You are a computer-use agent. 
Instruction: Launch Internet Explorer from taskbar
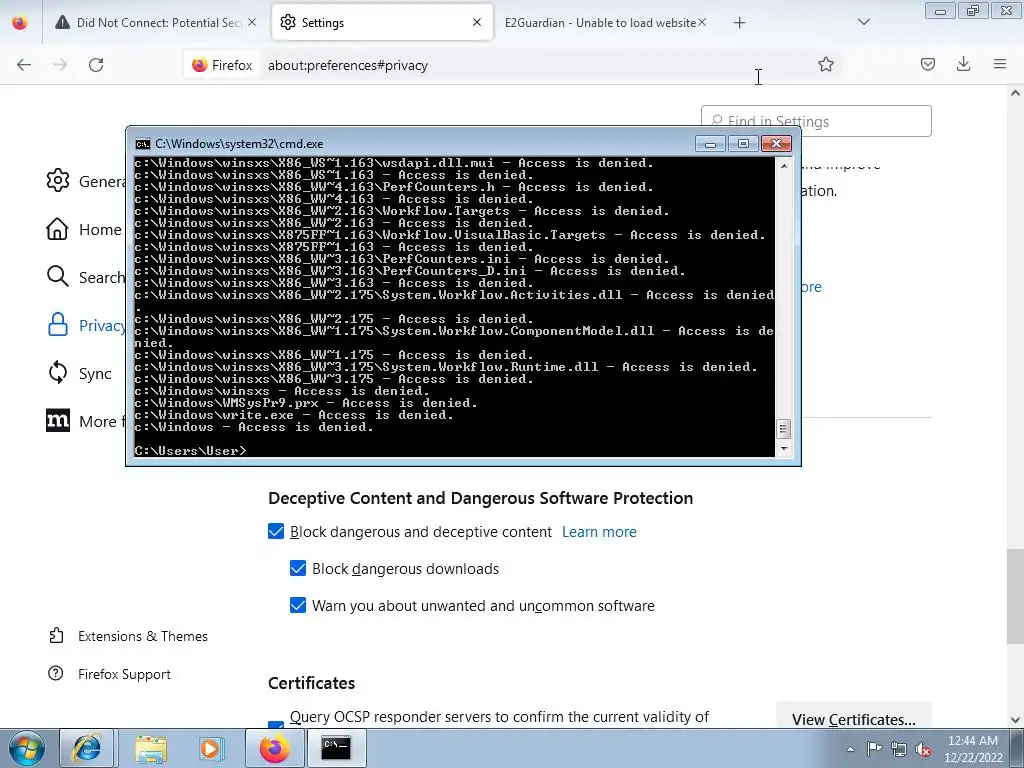88,748
